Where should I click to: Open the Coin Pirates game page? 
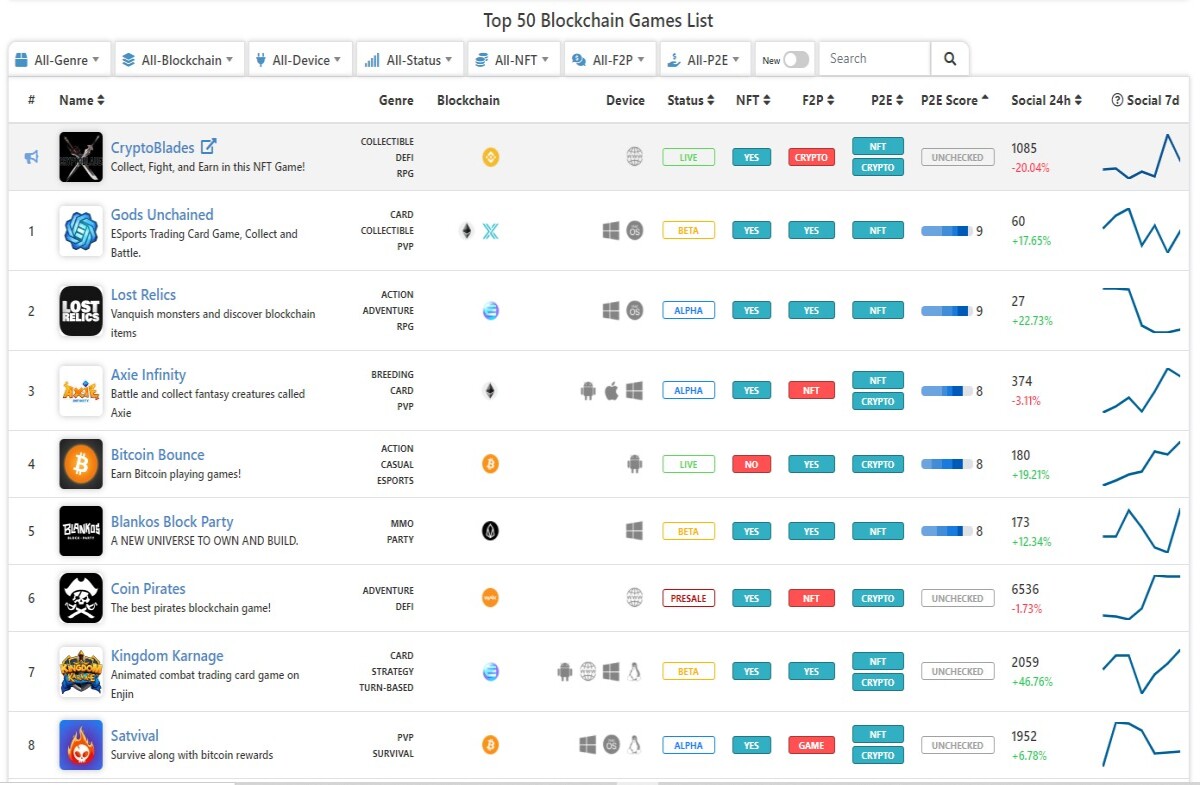click(x=148, y=588)
